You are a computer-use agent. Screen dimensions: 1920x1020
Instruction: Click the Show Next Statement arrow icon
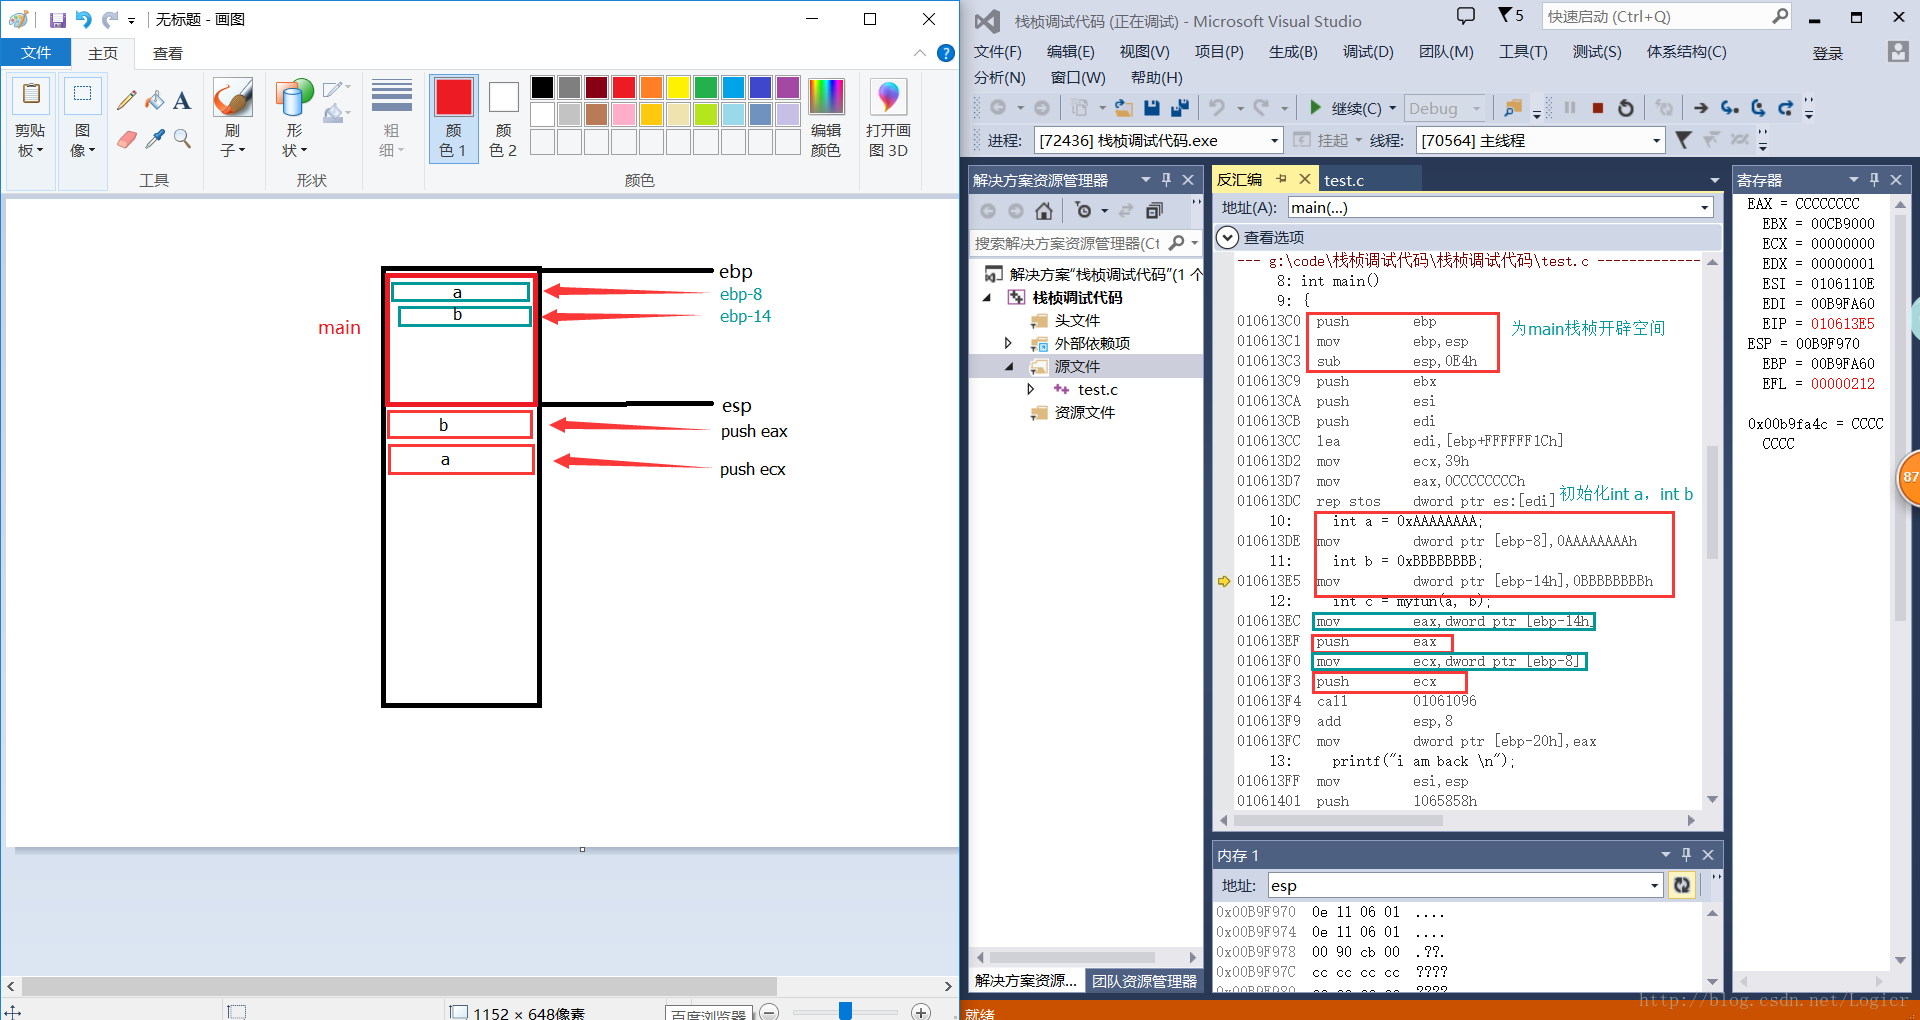click(1701, 108)
